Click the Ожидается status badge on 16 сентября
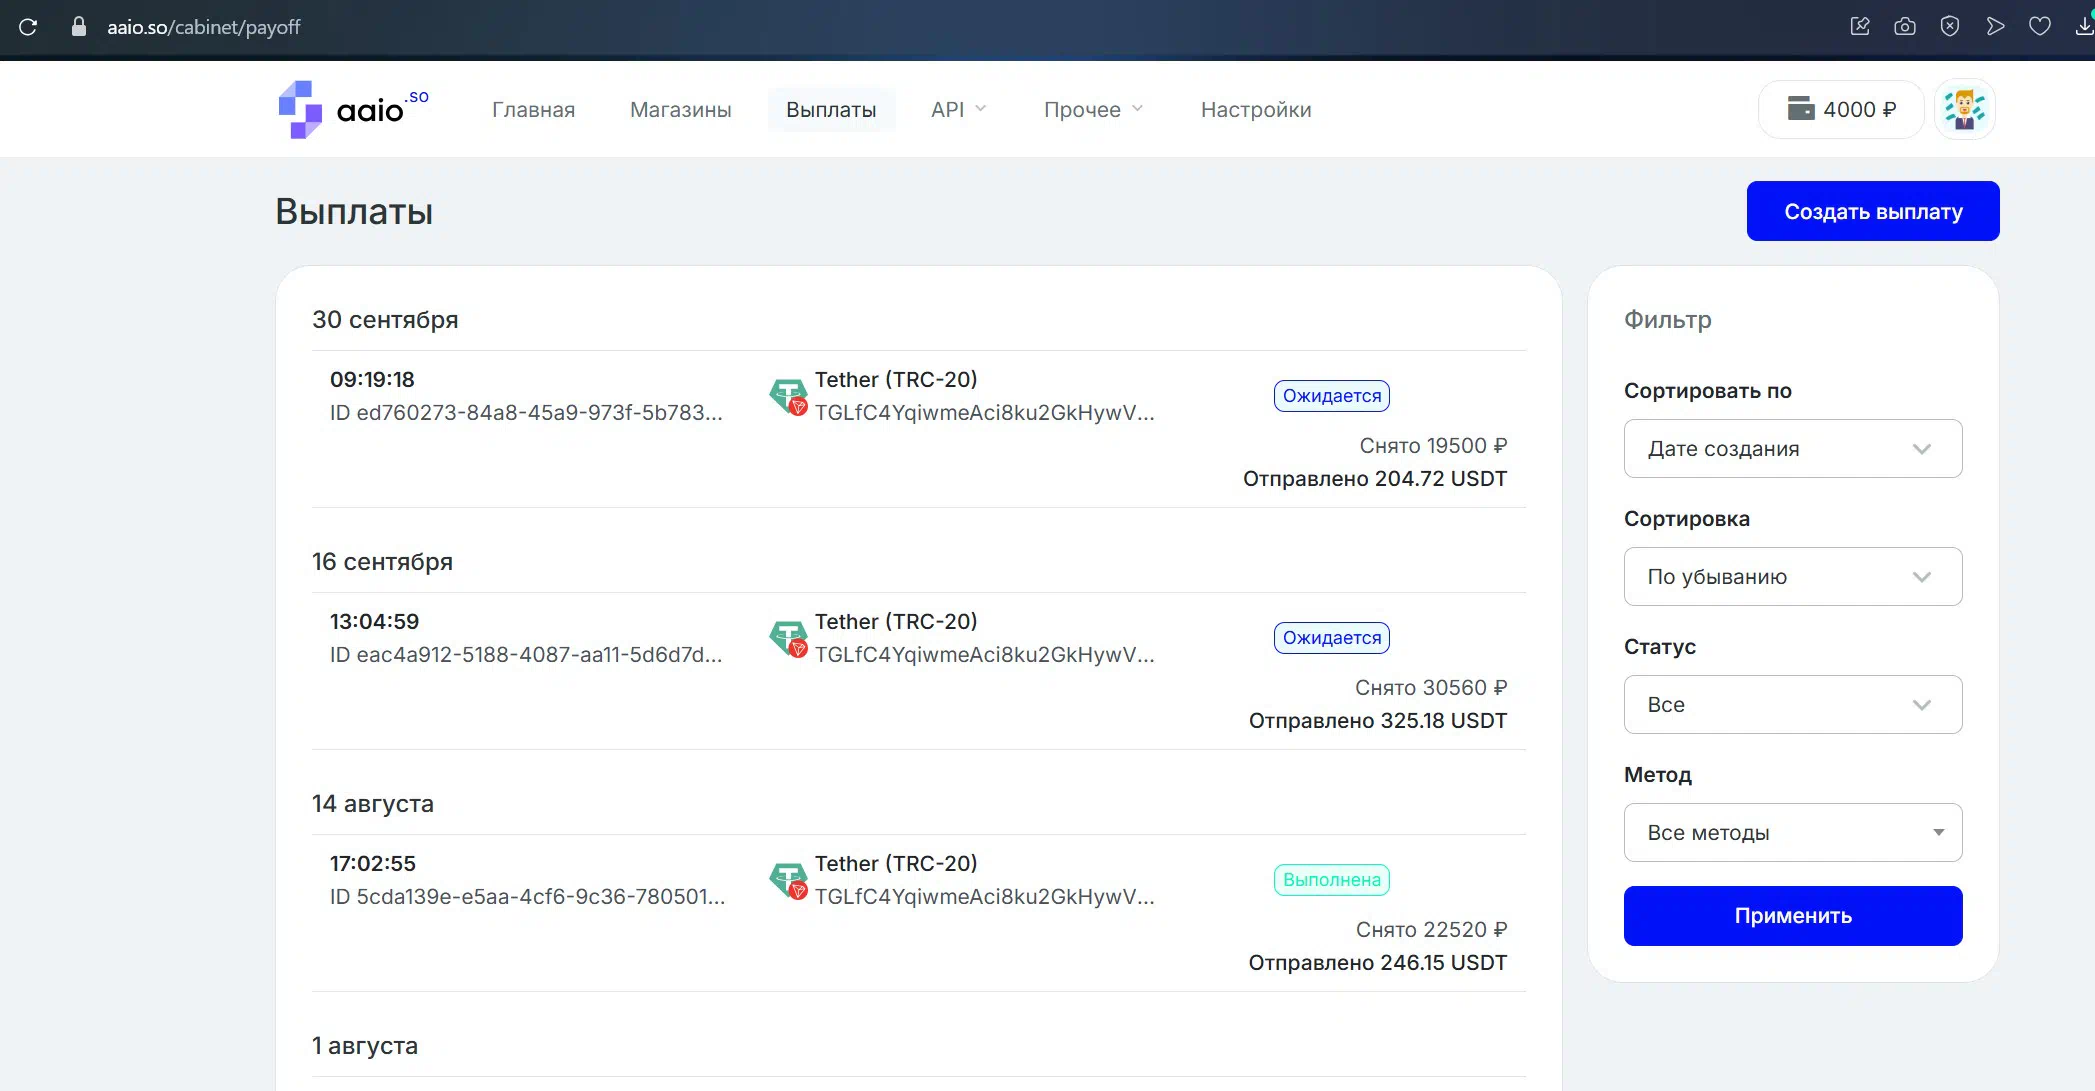This screenshot has height=1091, width=2095. (1331, 638)
